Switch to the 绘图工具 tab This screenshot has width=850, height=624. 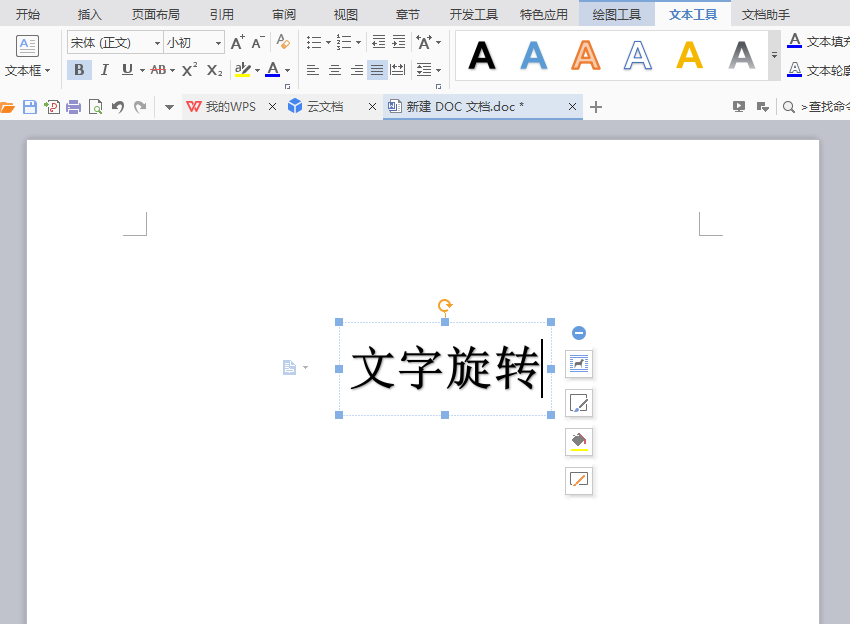[x=616, y=15]
